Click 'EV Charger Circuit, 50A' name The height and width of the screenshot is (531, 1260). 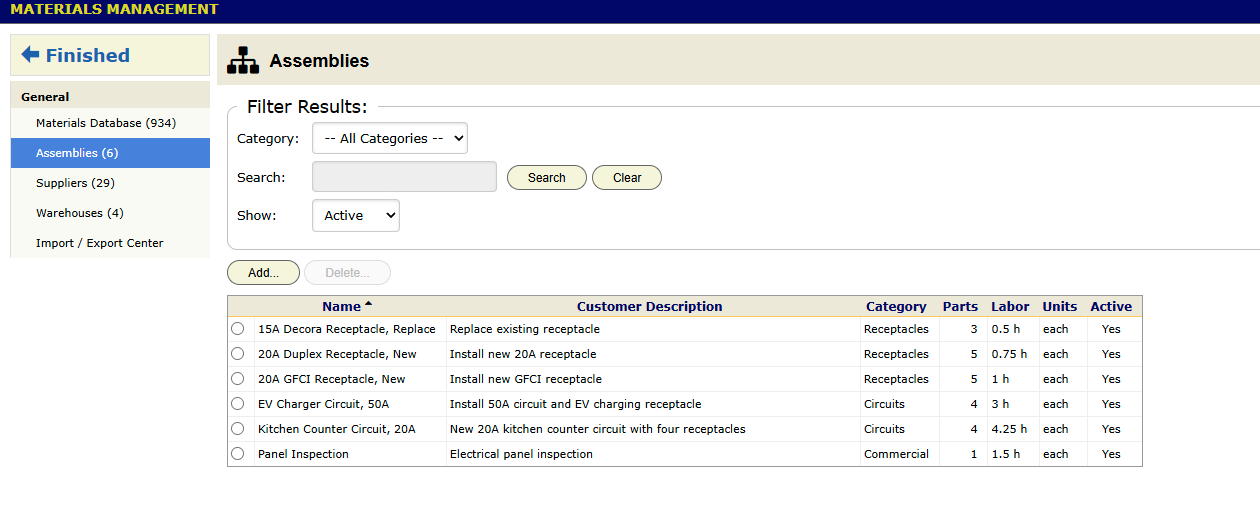tap(323, 404)
